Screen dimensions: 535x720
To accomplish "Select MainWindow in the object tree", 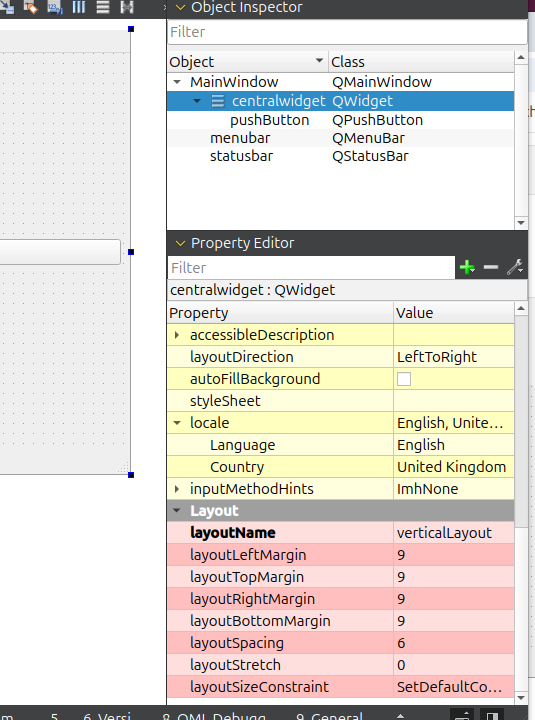I will (234, 82).
